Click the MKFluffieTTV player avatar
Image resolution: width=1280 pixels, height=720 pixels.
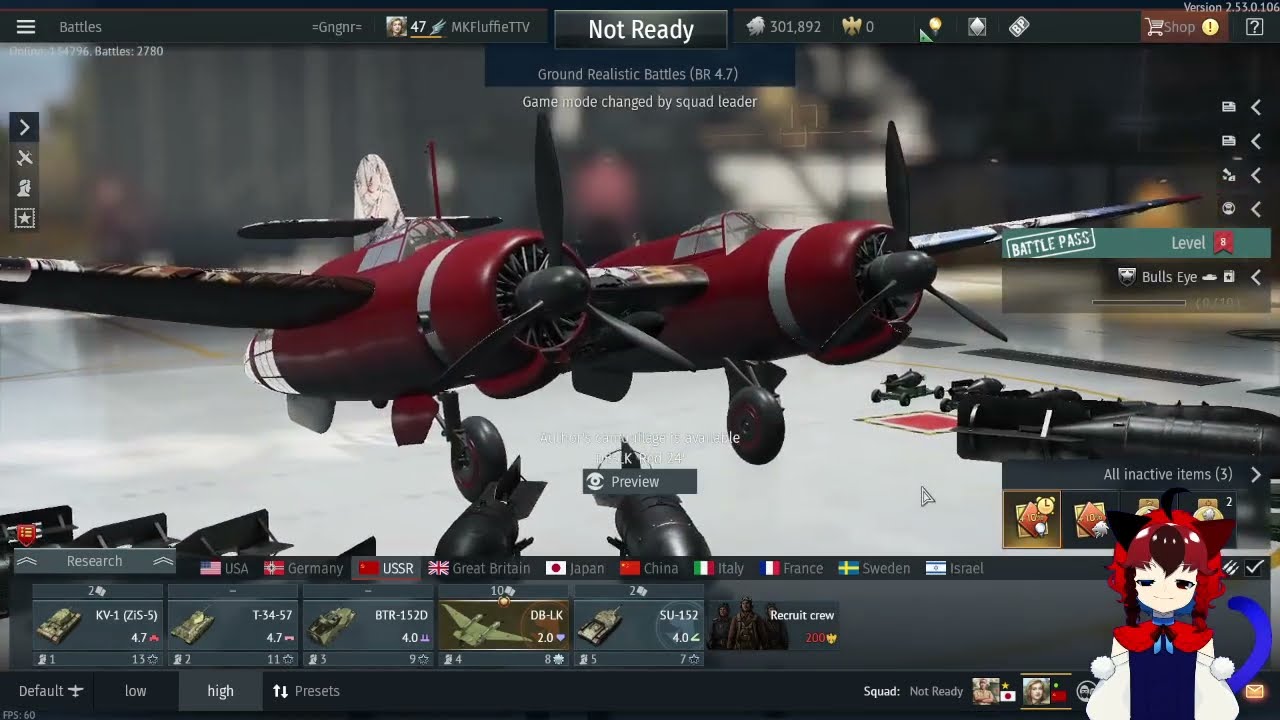pyautogui.click(x=397, y=27)
